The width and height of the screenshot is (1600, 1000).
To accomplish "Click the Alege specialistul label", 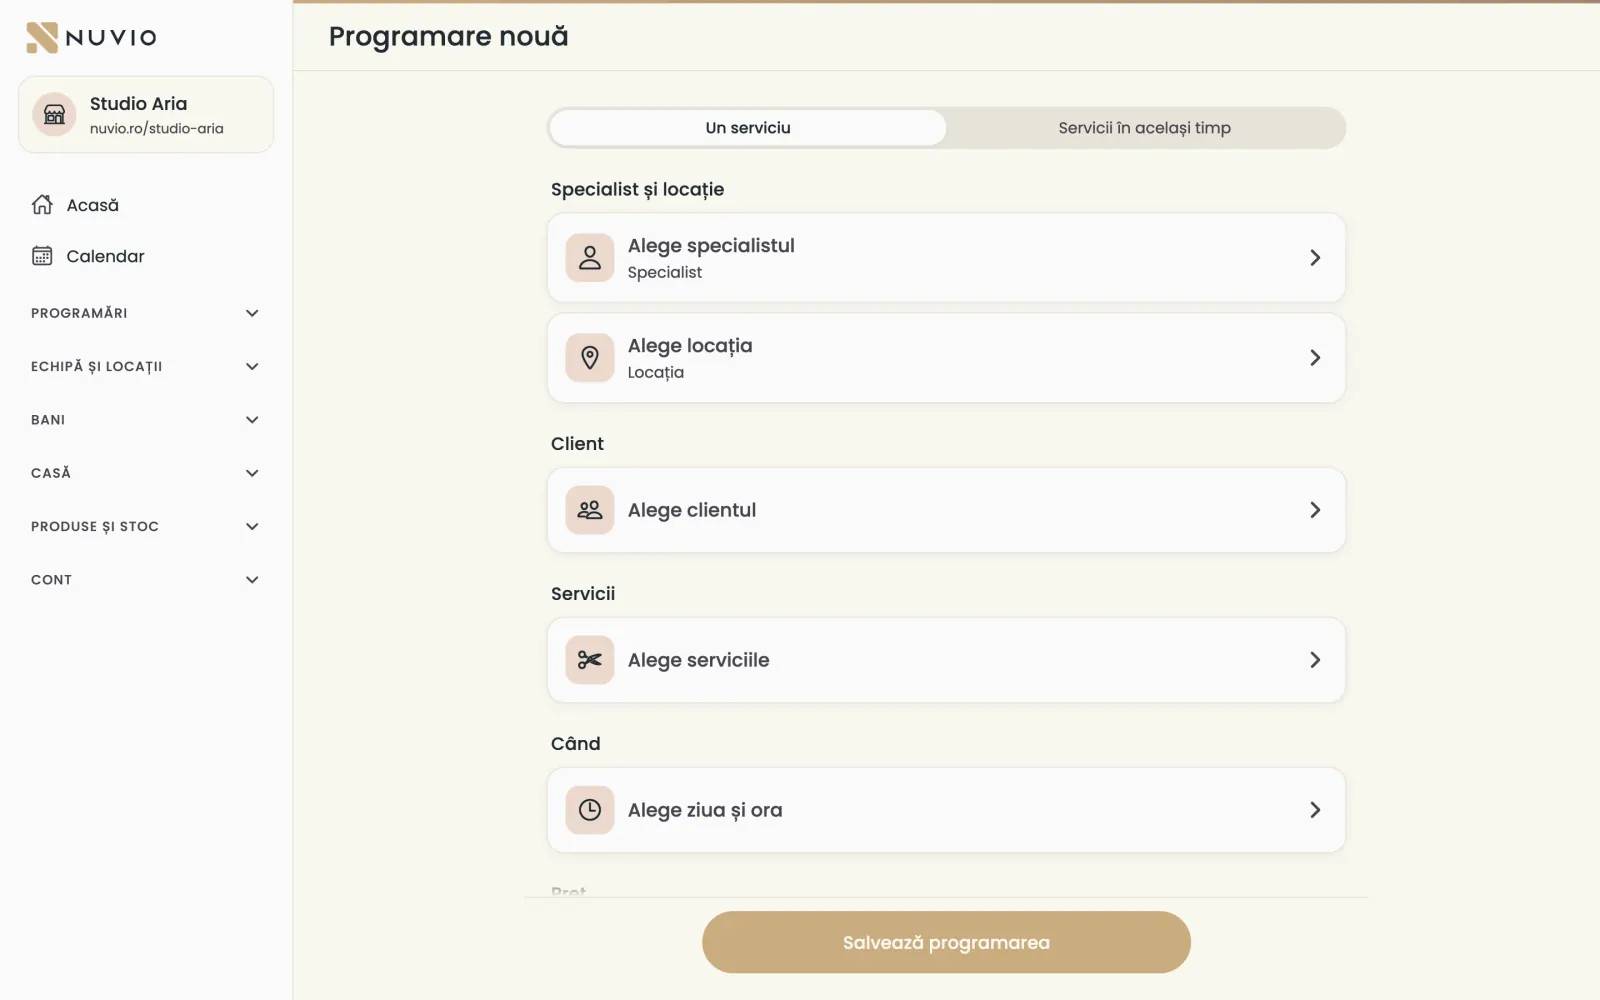I will [711, 246].
